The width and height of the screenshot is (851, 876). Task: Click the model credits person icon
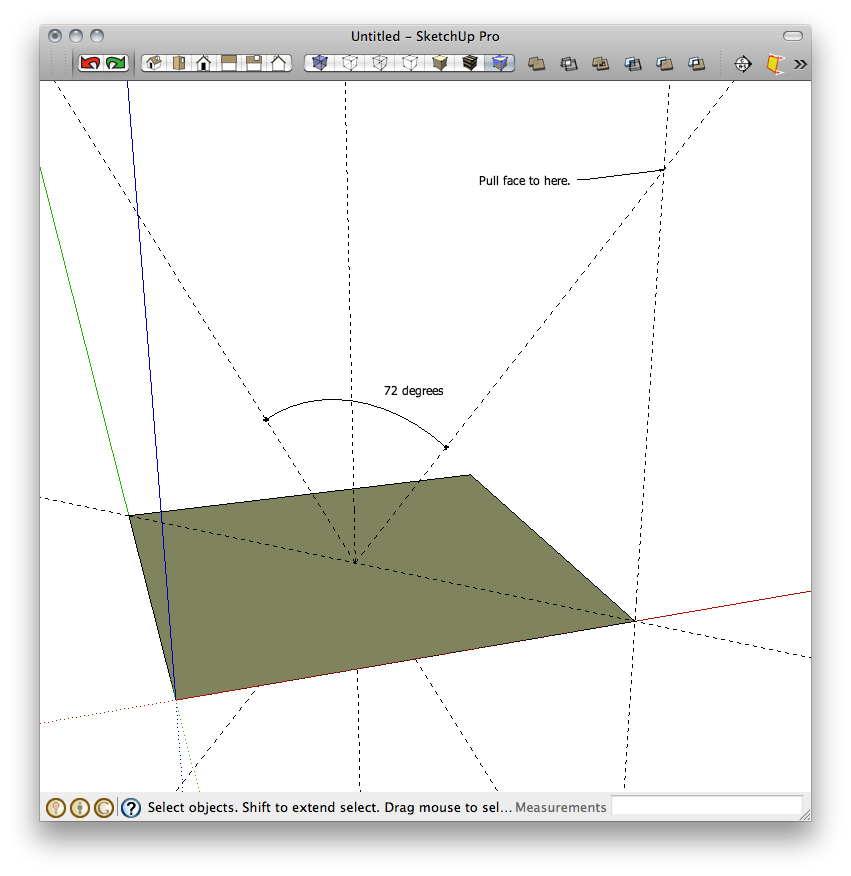(x=80, y=808)
